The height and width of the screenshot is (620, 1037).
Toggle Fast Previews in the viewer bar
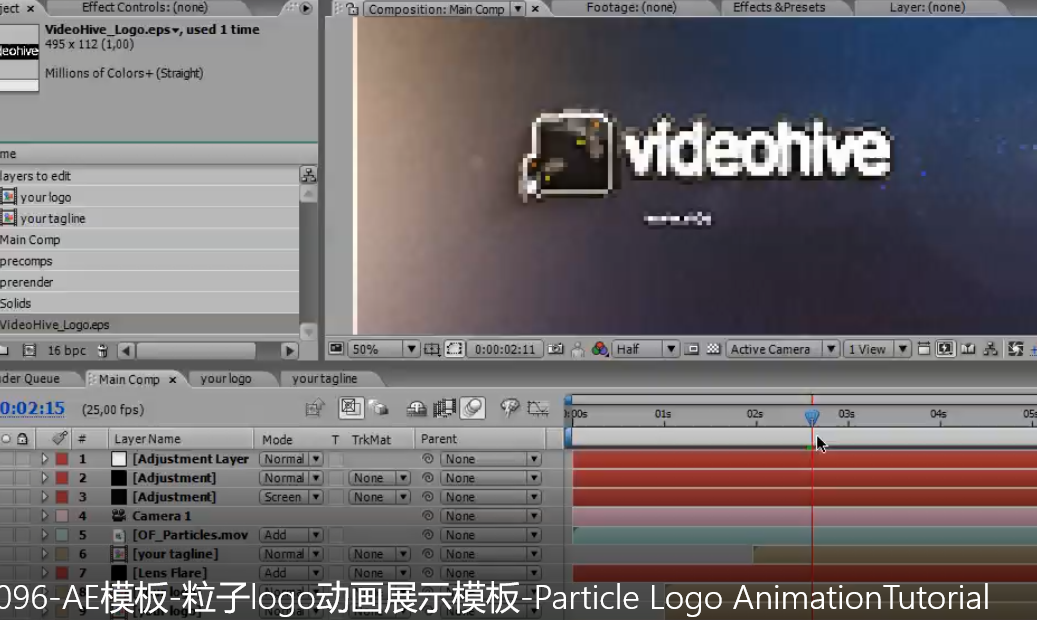coord(945,349)
